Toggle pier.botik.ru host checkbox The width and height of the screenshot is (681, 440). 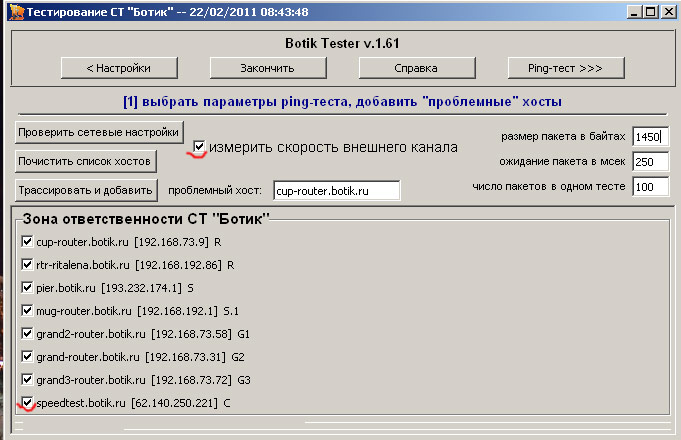pyautogui.click(x=27, y=287)
